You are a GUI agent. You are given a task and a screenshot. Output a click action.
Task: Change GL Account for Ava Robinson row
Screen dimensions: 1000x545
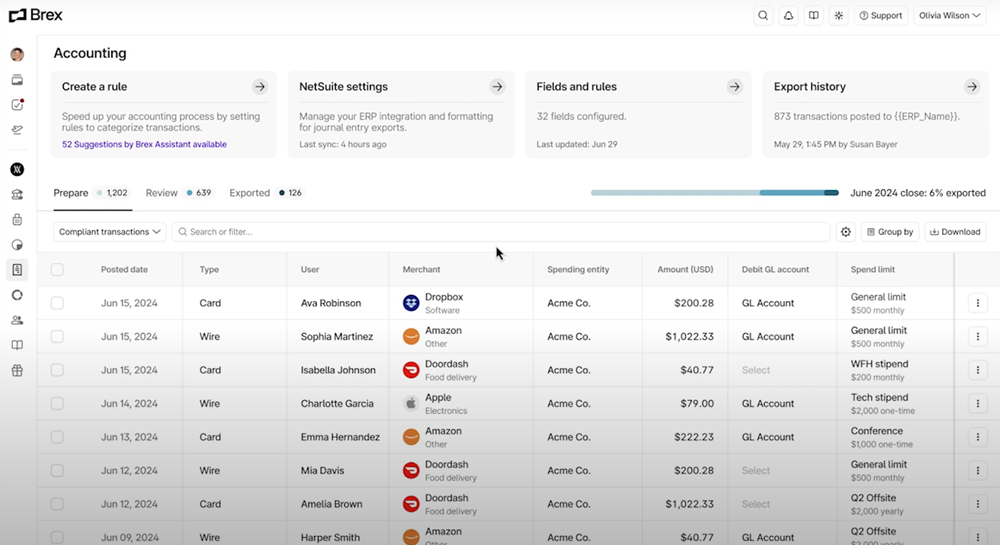pyautogui.click(x=768, y=303)
